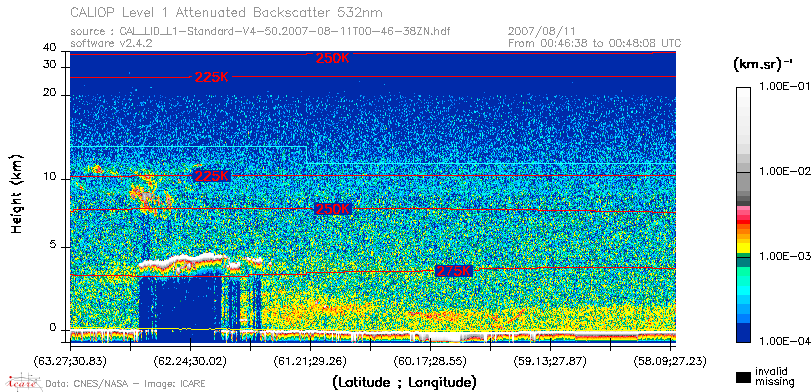Click the (km.sr)-1 units label
The width and height of the screenshot is (811, 392).
pyautogui.click(x=763, y=65)
